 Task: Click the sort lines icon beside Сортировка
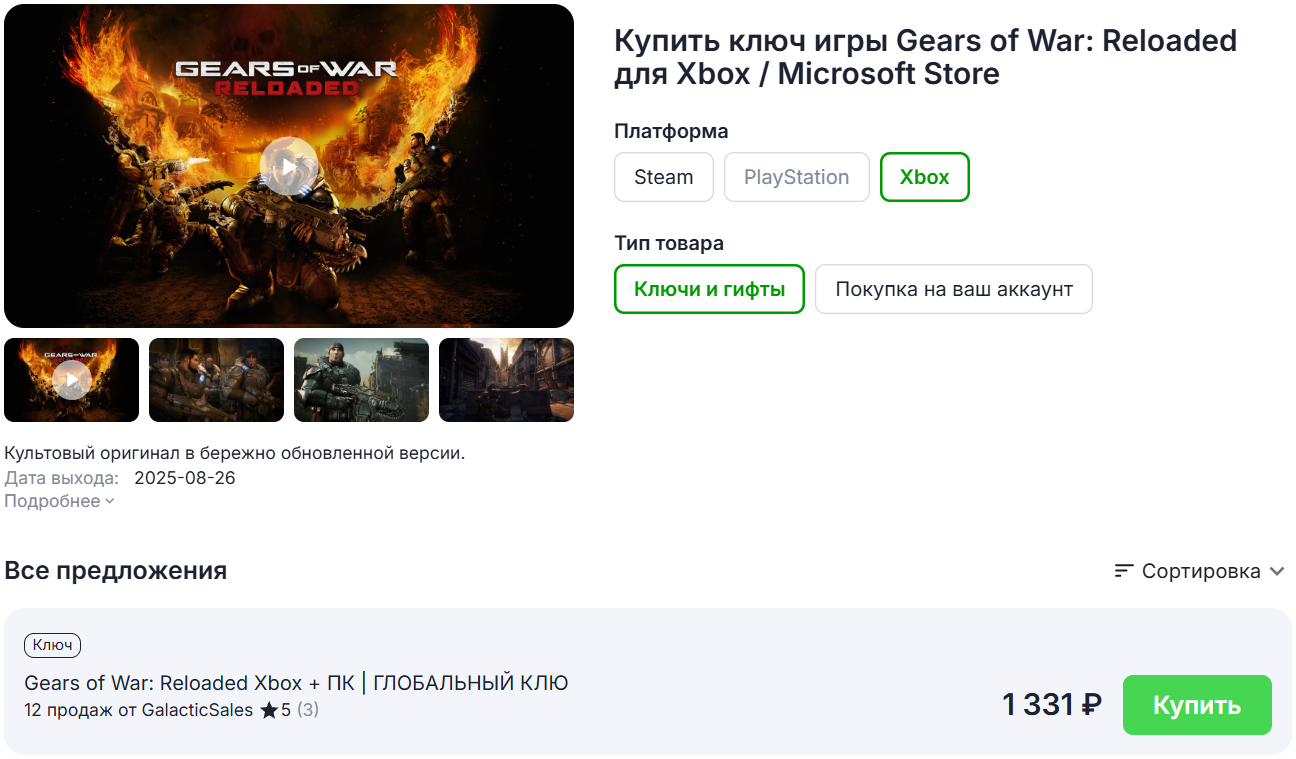1124,571
